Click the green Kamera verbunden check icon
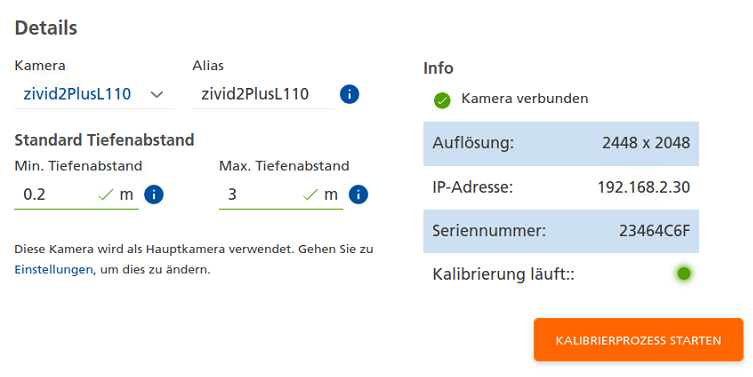 pos(442,100)
